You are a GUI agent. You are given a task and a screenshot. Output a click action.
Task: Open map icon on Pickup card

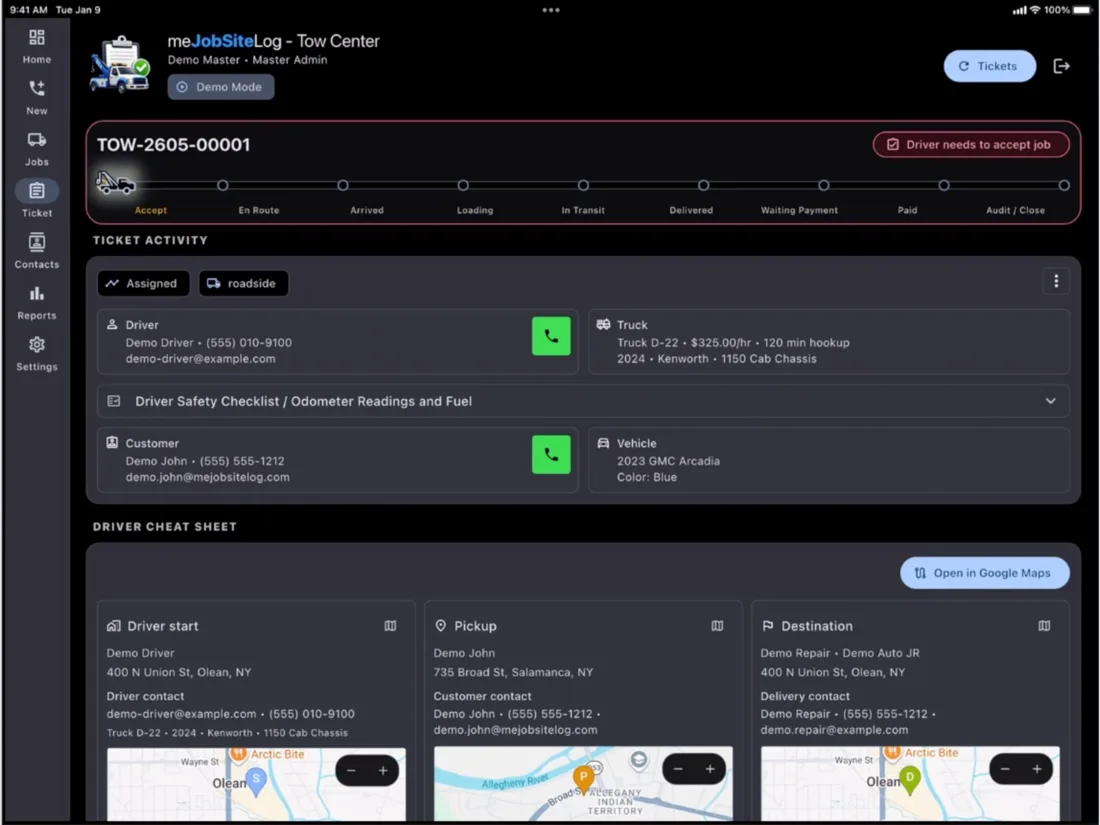click(x=717, y=626)
